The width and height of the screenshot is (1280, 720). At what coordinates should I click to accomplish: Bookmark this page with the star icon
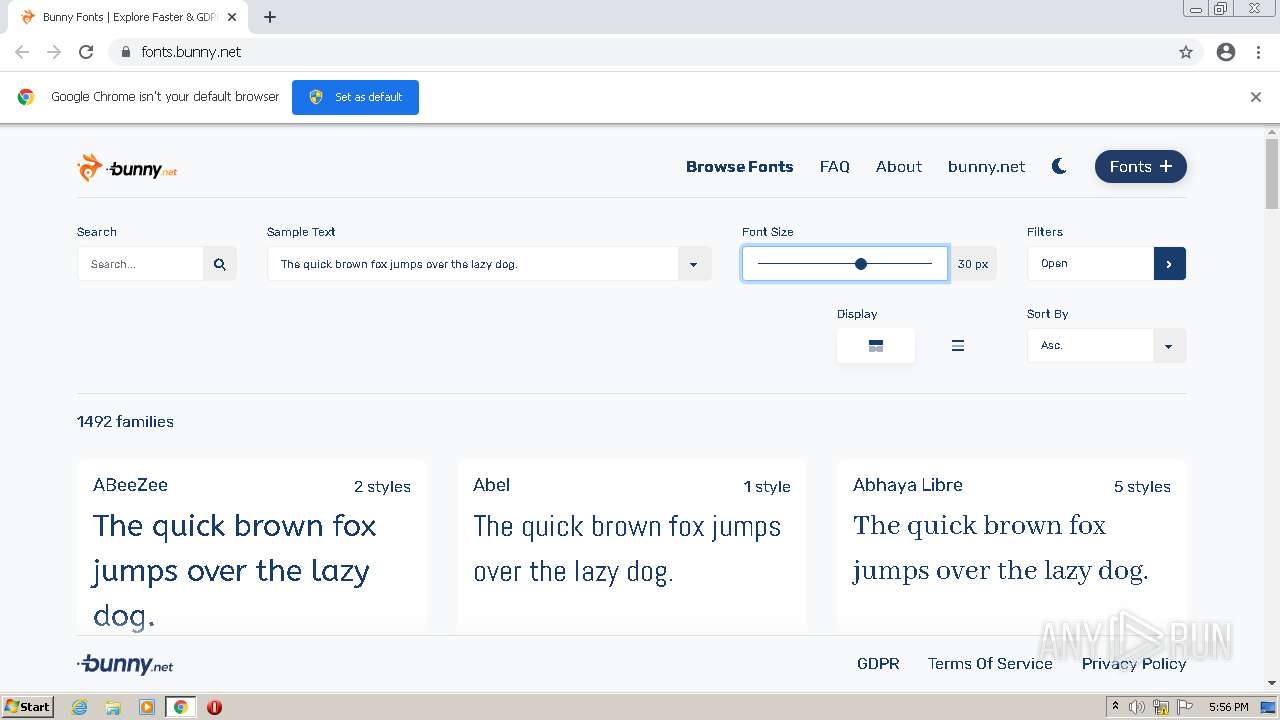[1186, 52]
